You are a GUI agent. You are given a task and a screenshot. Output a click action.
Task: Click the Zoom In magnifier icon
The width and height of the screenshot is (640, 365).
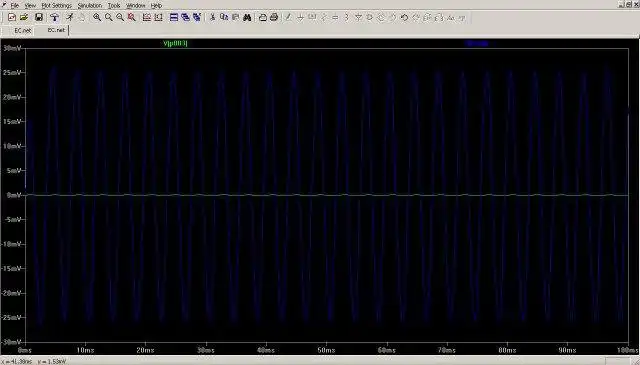[x=97, y=18]
